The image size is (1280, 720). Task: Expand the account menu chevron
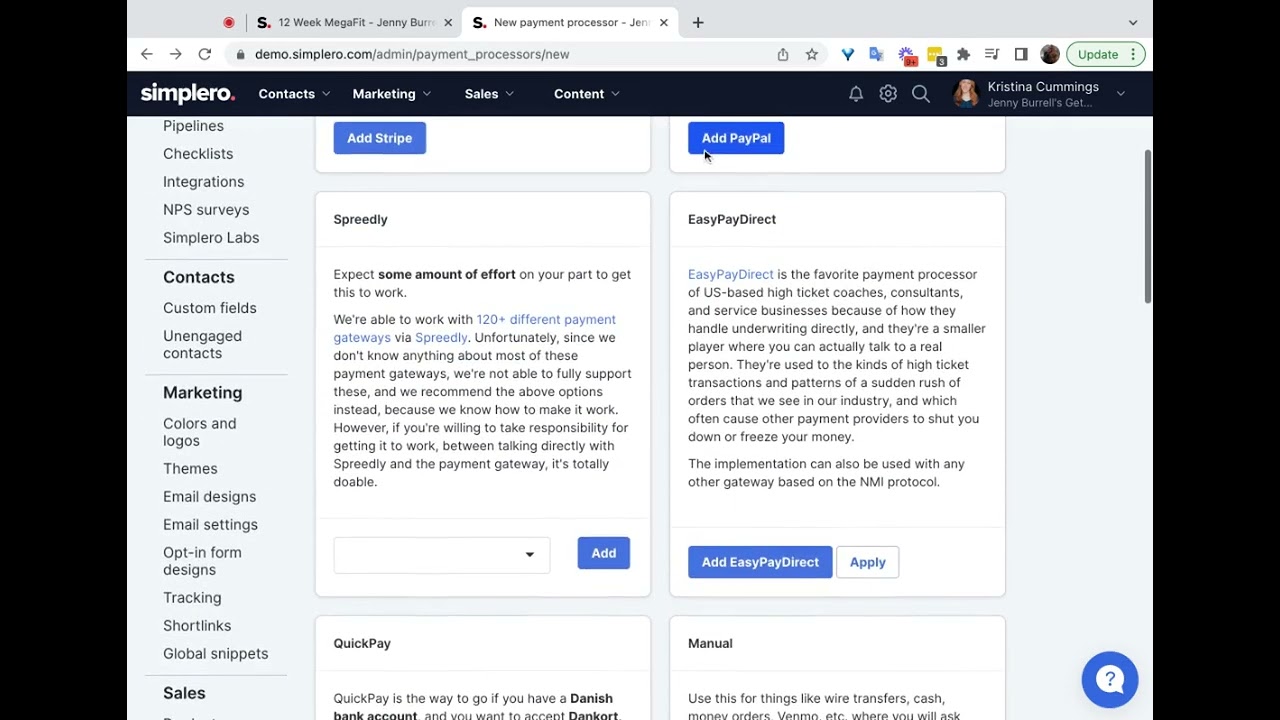coord(1121,94)
